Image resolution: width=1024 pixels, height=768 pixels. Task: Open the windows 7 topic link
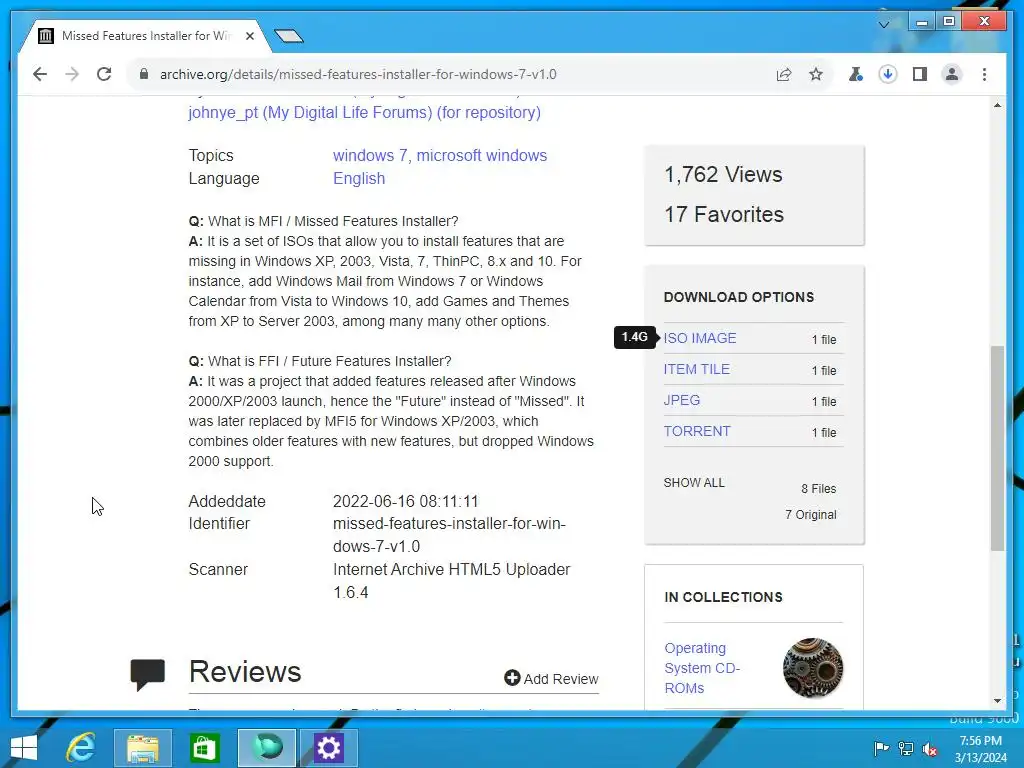click(370, 155)
